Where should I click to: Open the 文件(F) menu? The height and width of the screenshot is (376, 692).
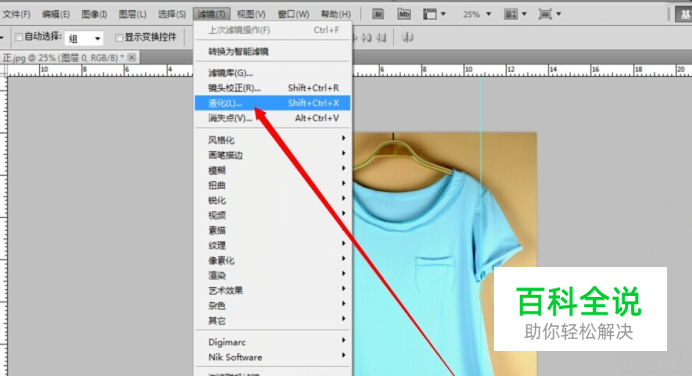[x=16, y=14]
